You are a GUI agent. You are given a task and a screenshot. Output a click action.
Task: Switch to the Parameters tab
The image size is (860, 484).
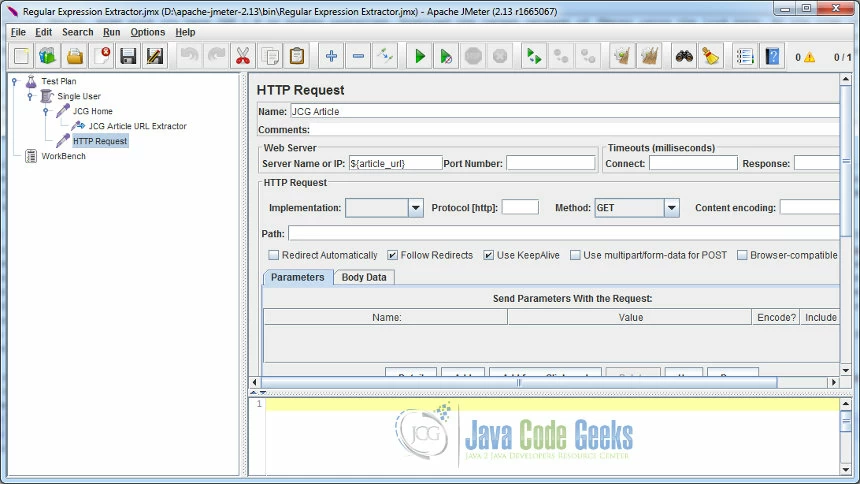297,277
